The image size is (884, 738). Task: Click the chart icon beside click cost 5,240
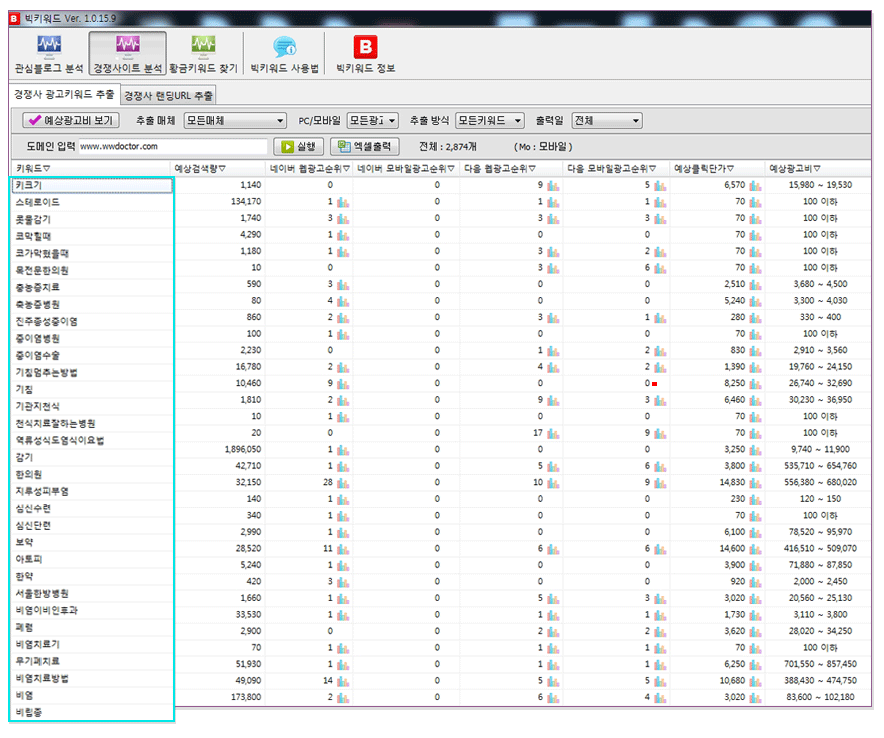point(755,301)
